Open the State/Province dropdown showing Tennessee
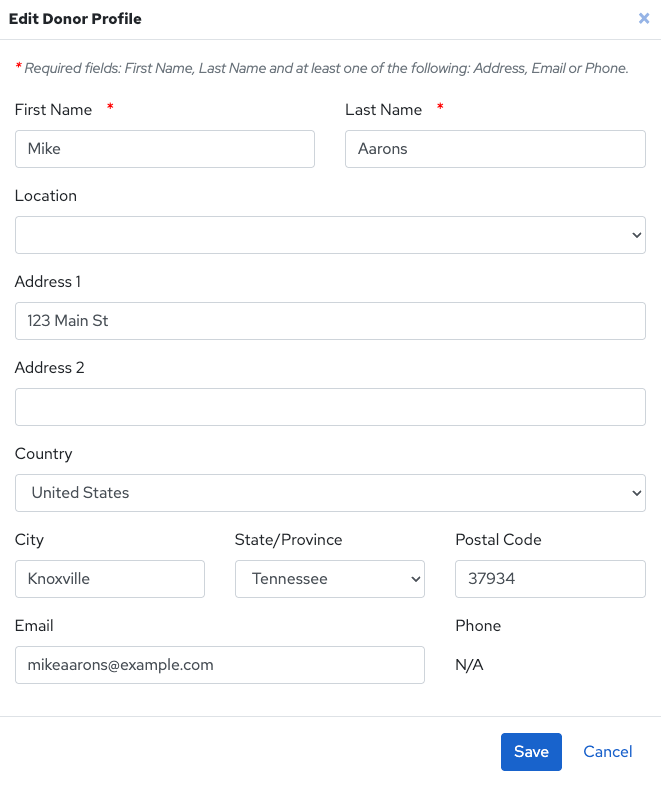 (330, 579)
